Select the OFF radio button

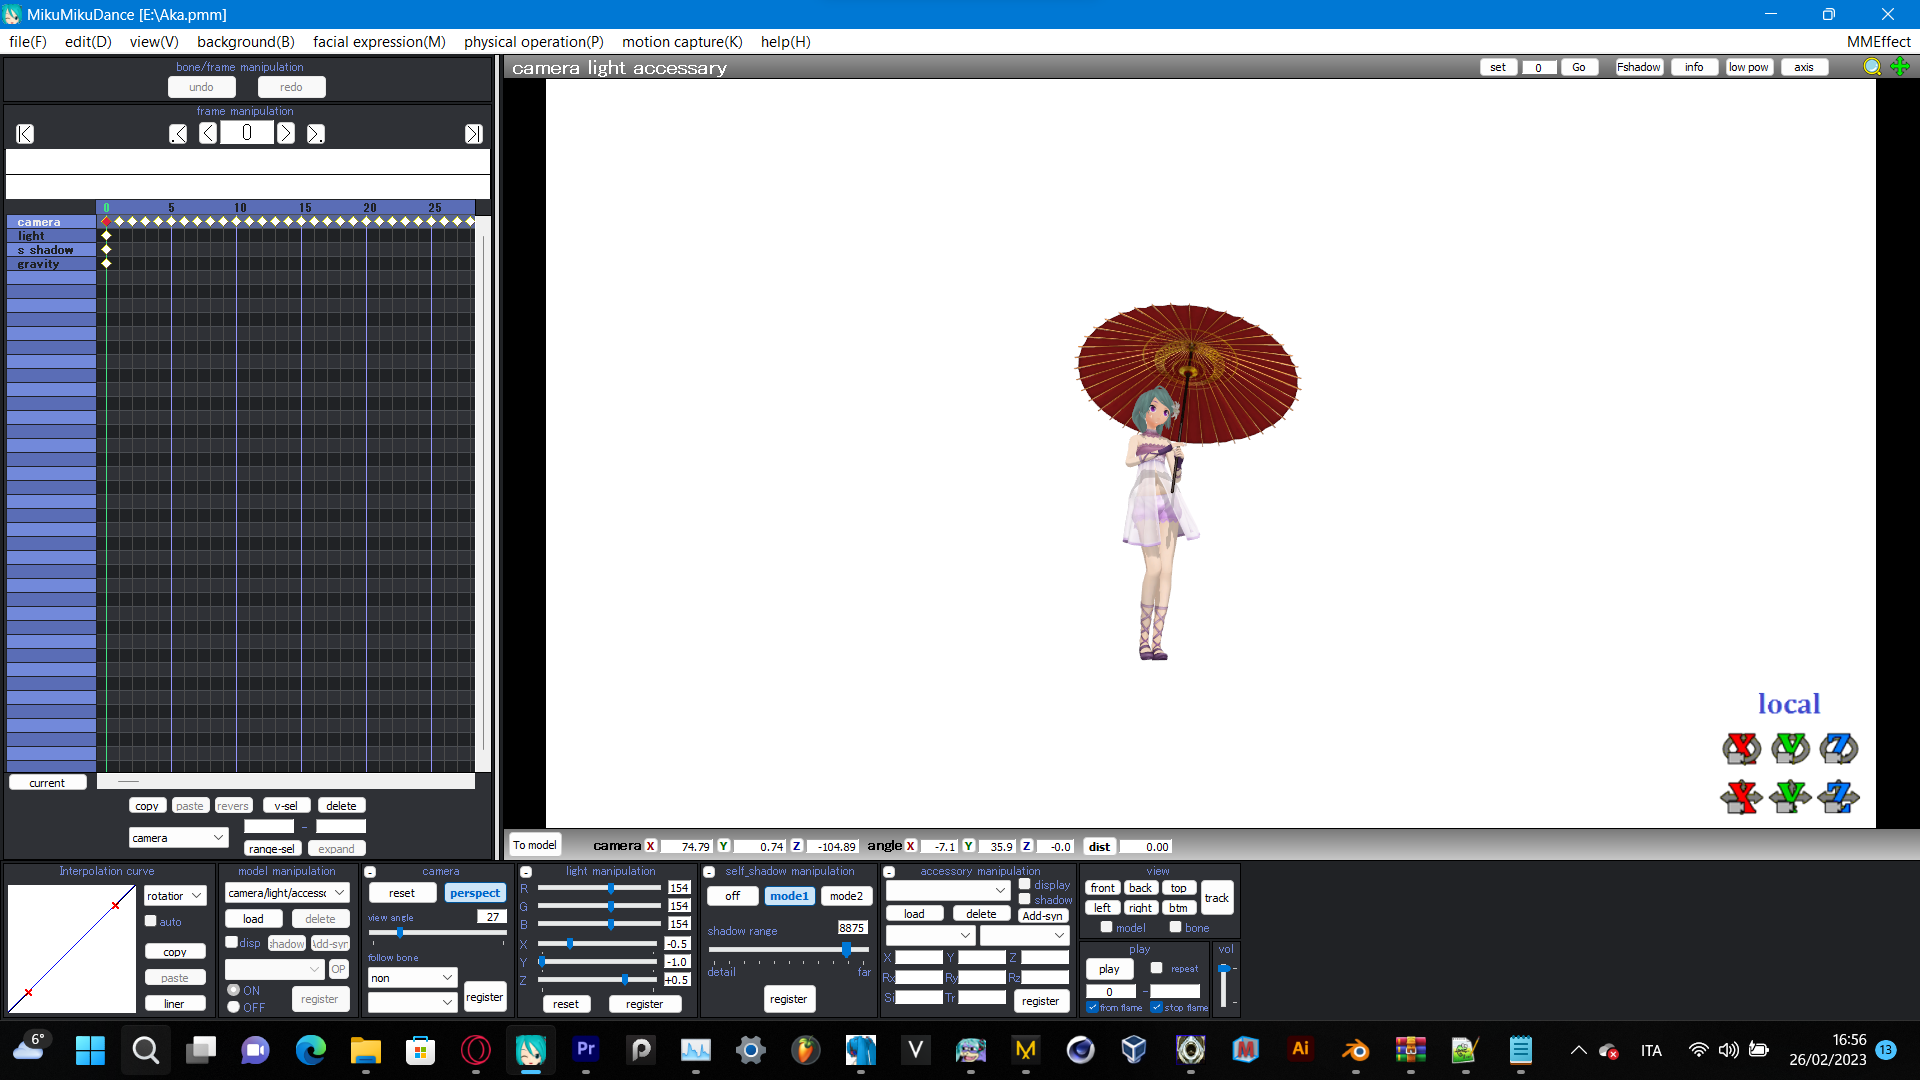(x=234, y=1007)
